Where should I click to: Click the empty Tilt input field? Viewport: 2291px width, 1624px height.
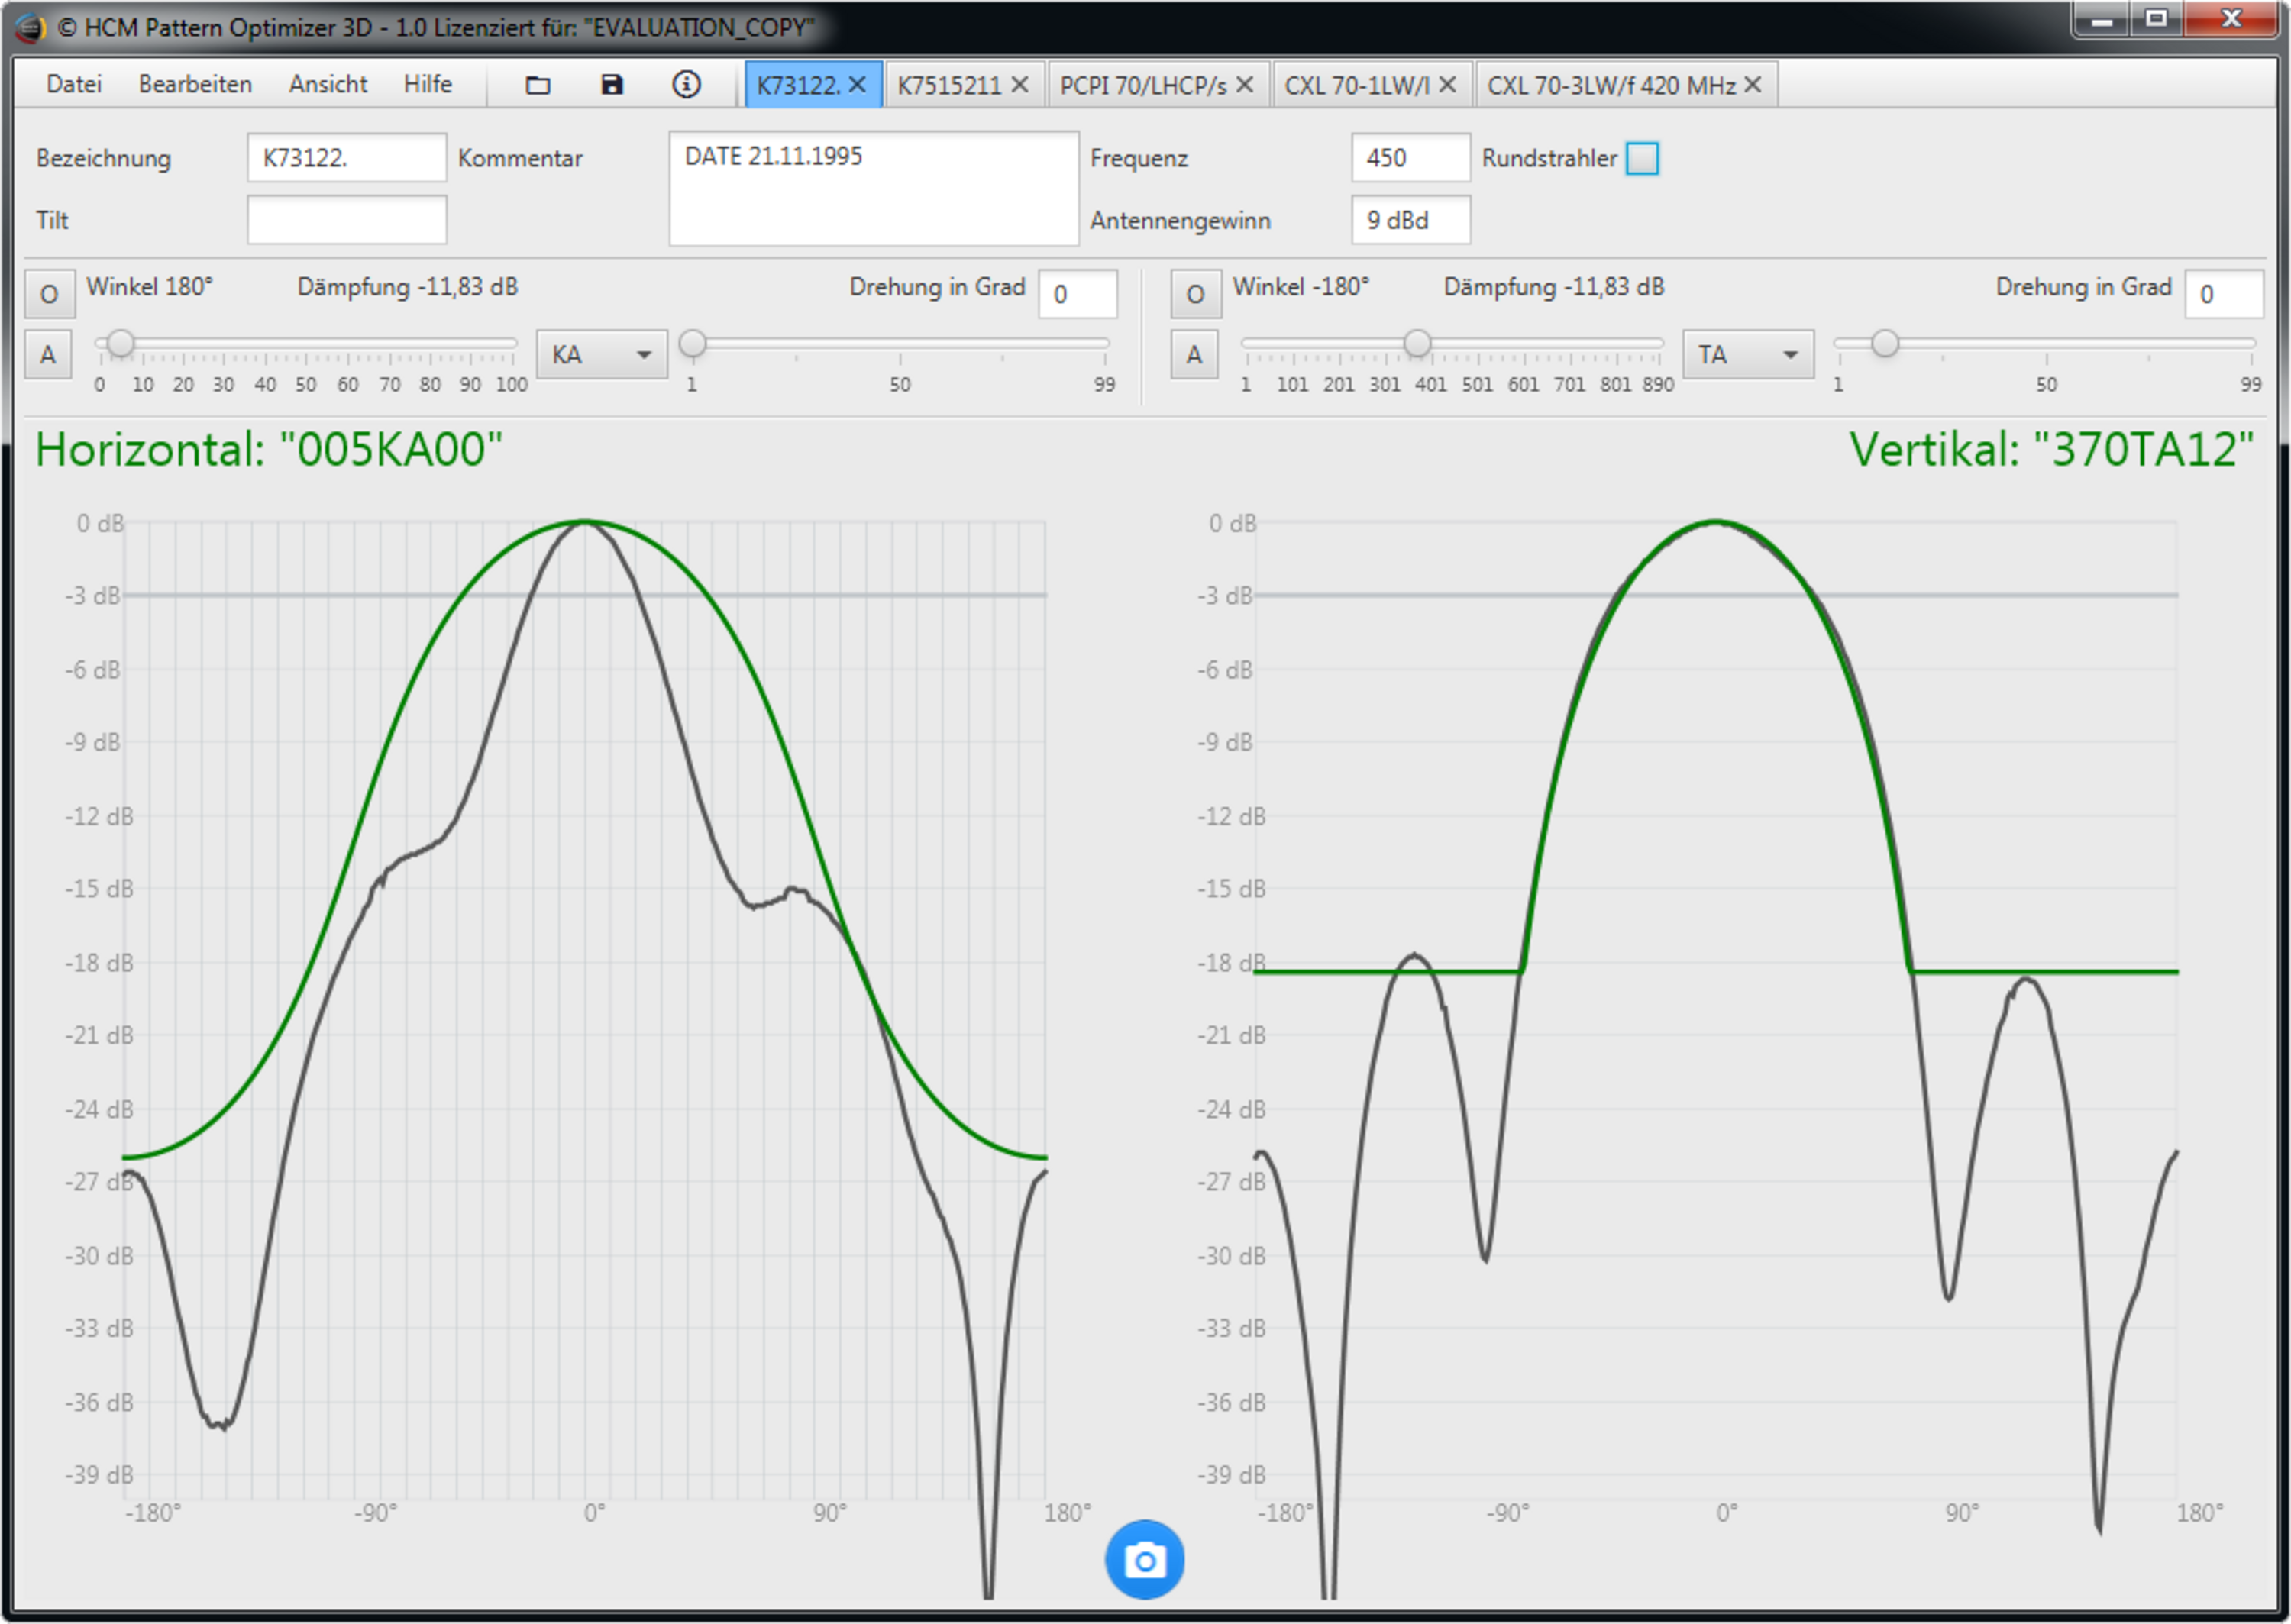click(346, 220)
